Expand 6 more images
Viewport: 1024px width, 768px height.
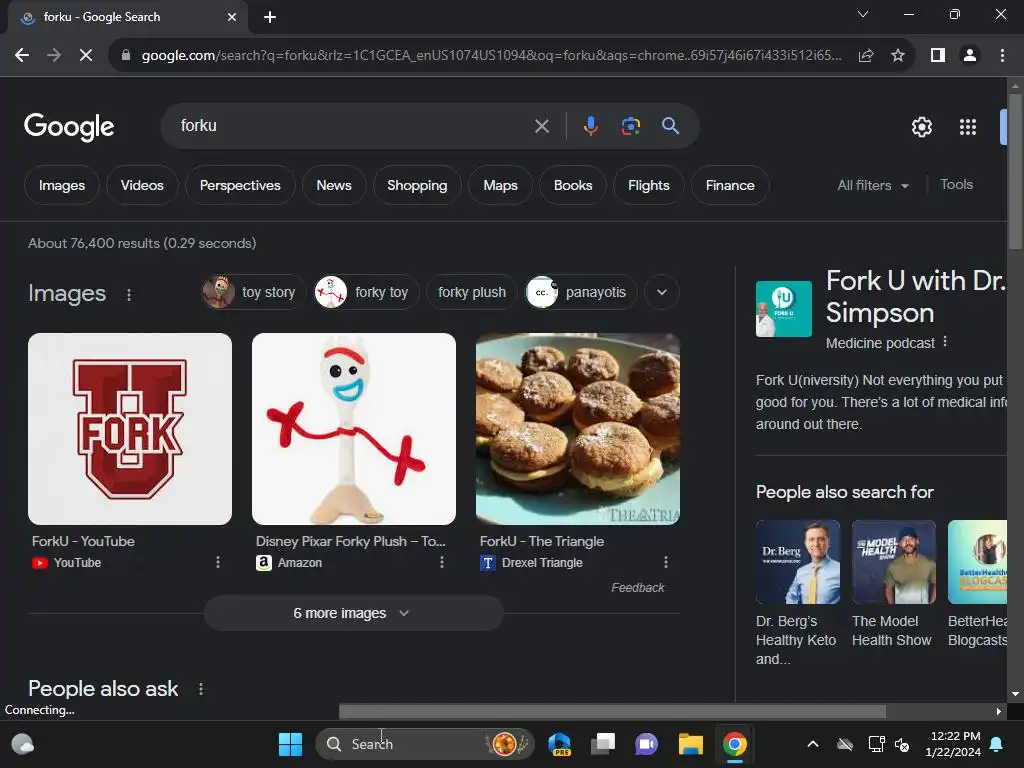pyautogui.click(x=353, y=613)
